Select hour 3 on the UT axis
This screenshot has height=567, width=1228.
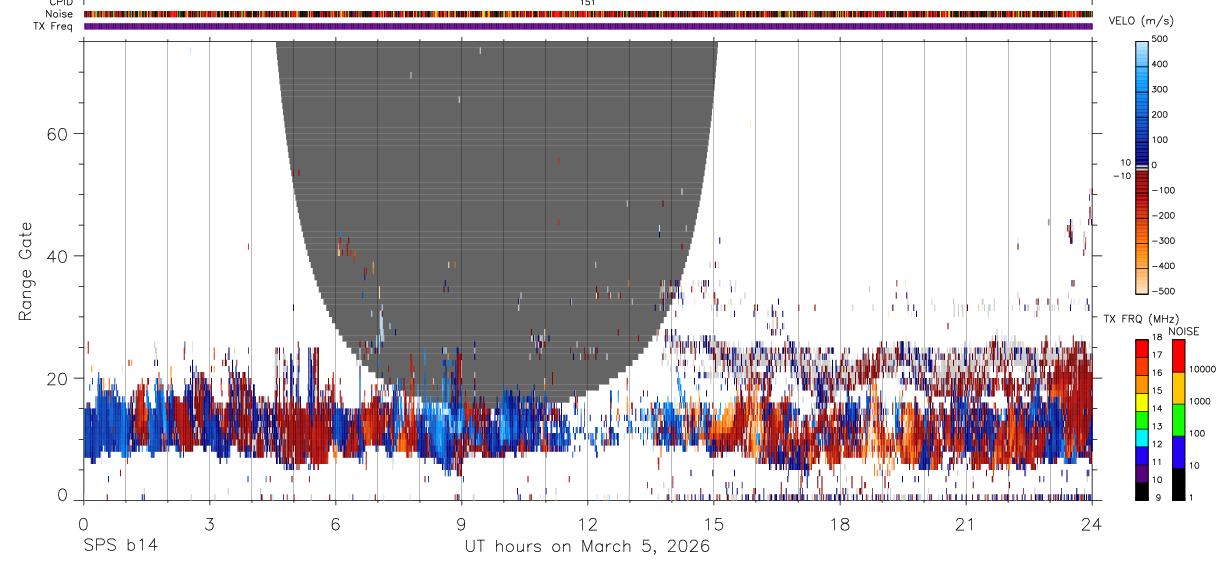(209, 524)
